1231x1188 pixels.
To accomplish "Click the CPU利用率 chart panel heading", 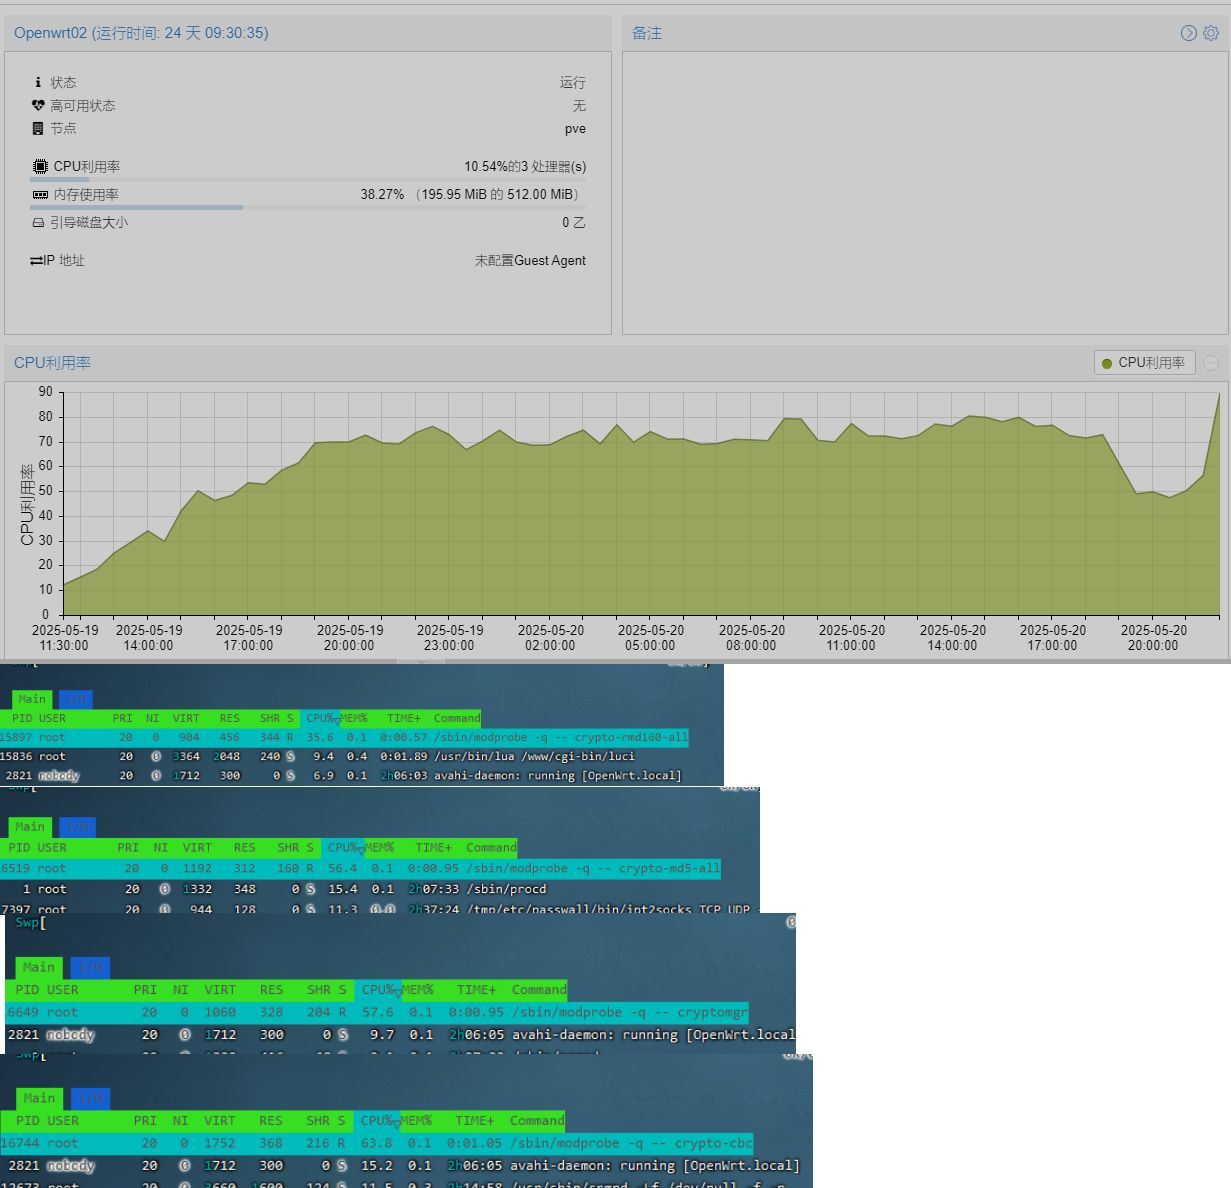I will [52, 363].
